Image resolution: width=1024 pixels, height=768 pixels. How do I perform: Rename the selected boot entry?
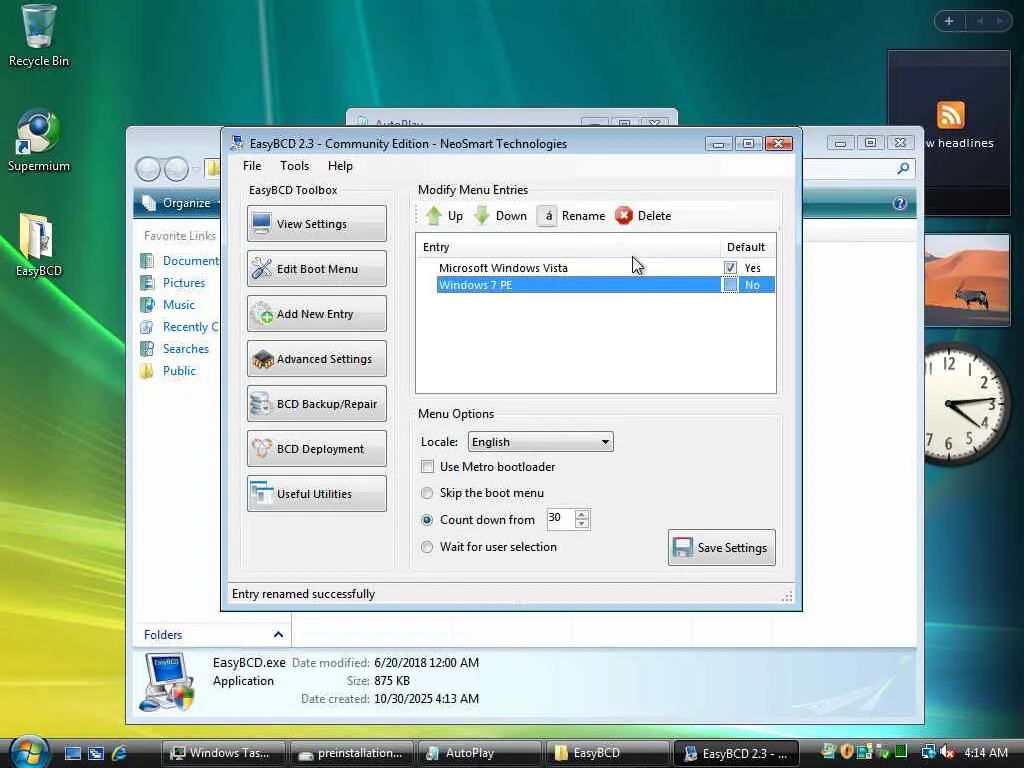pos(571,216)
